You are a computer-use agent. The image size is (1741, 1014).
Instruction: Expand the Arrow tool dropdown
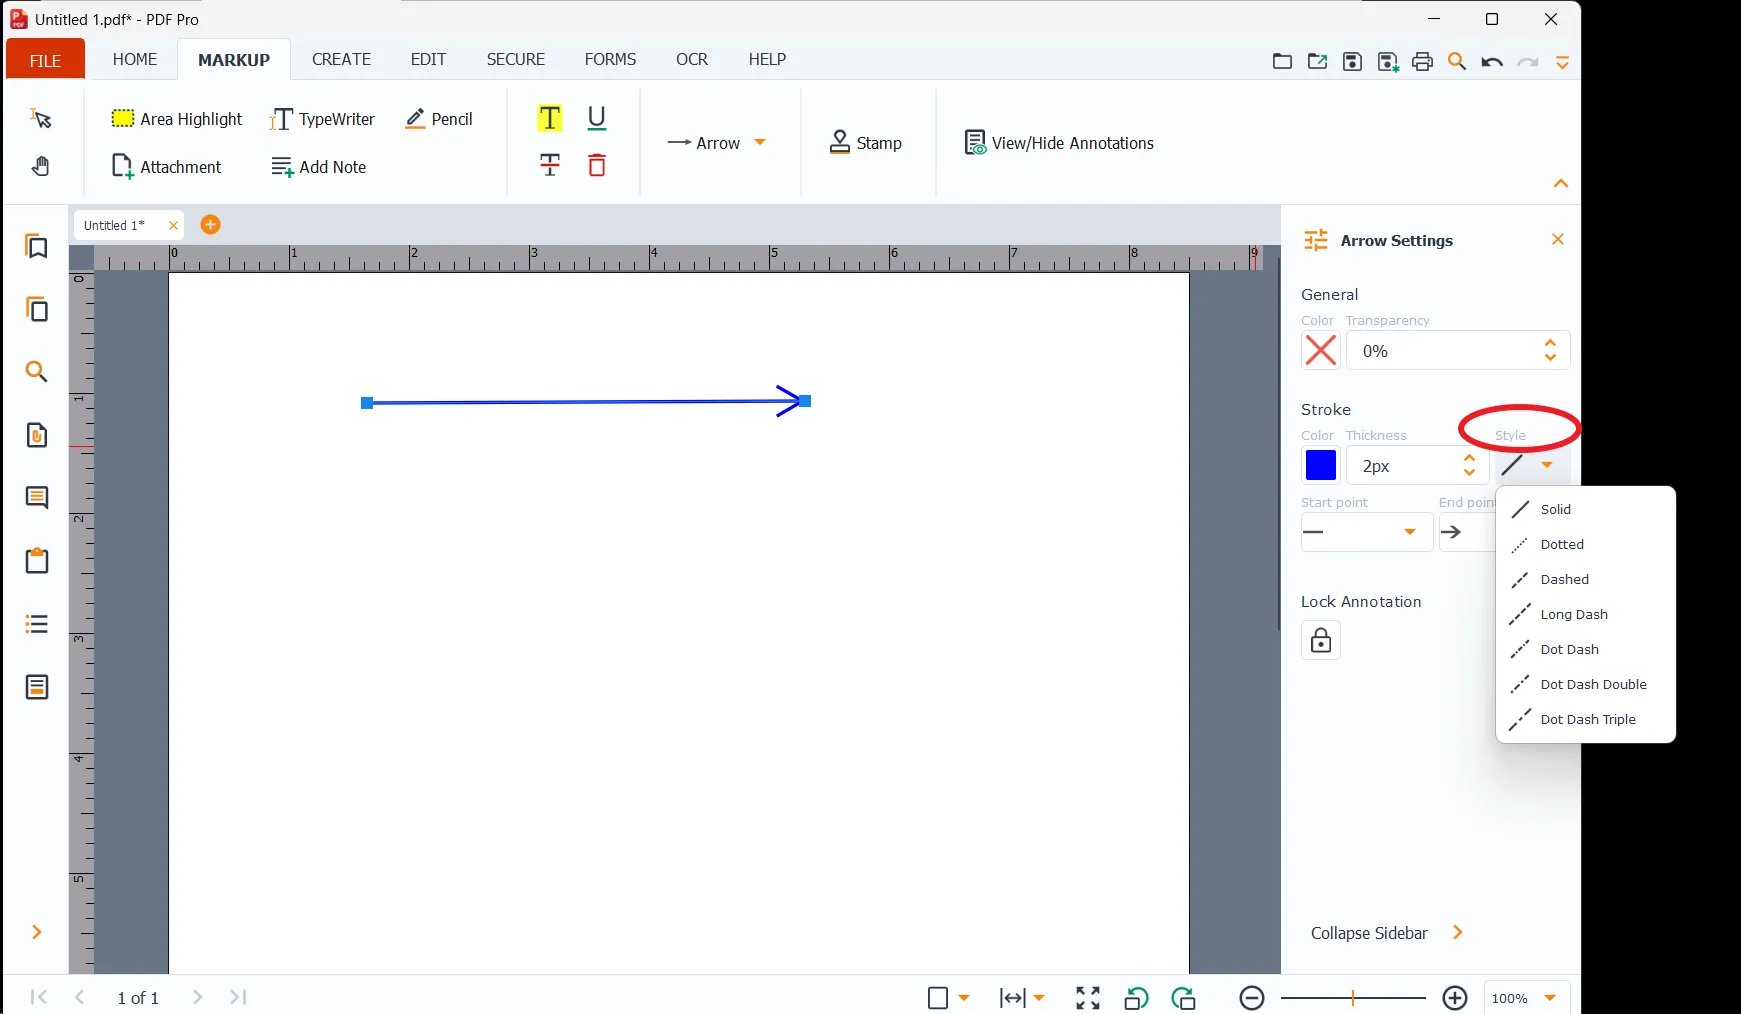click(x=760, y=142)
